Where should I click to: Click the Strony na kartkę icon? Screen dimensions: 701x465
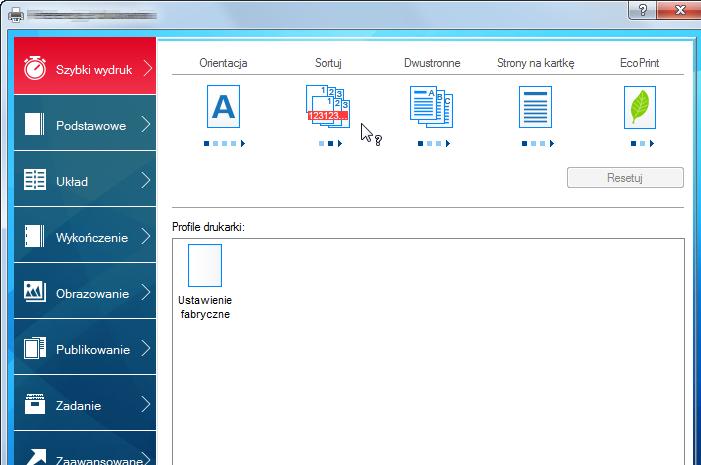coord(535,107)
